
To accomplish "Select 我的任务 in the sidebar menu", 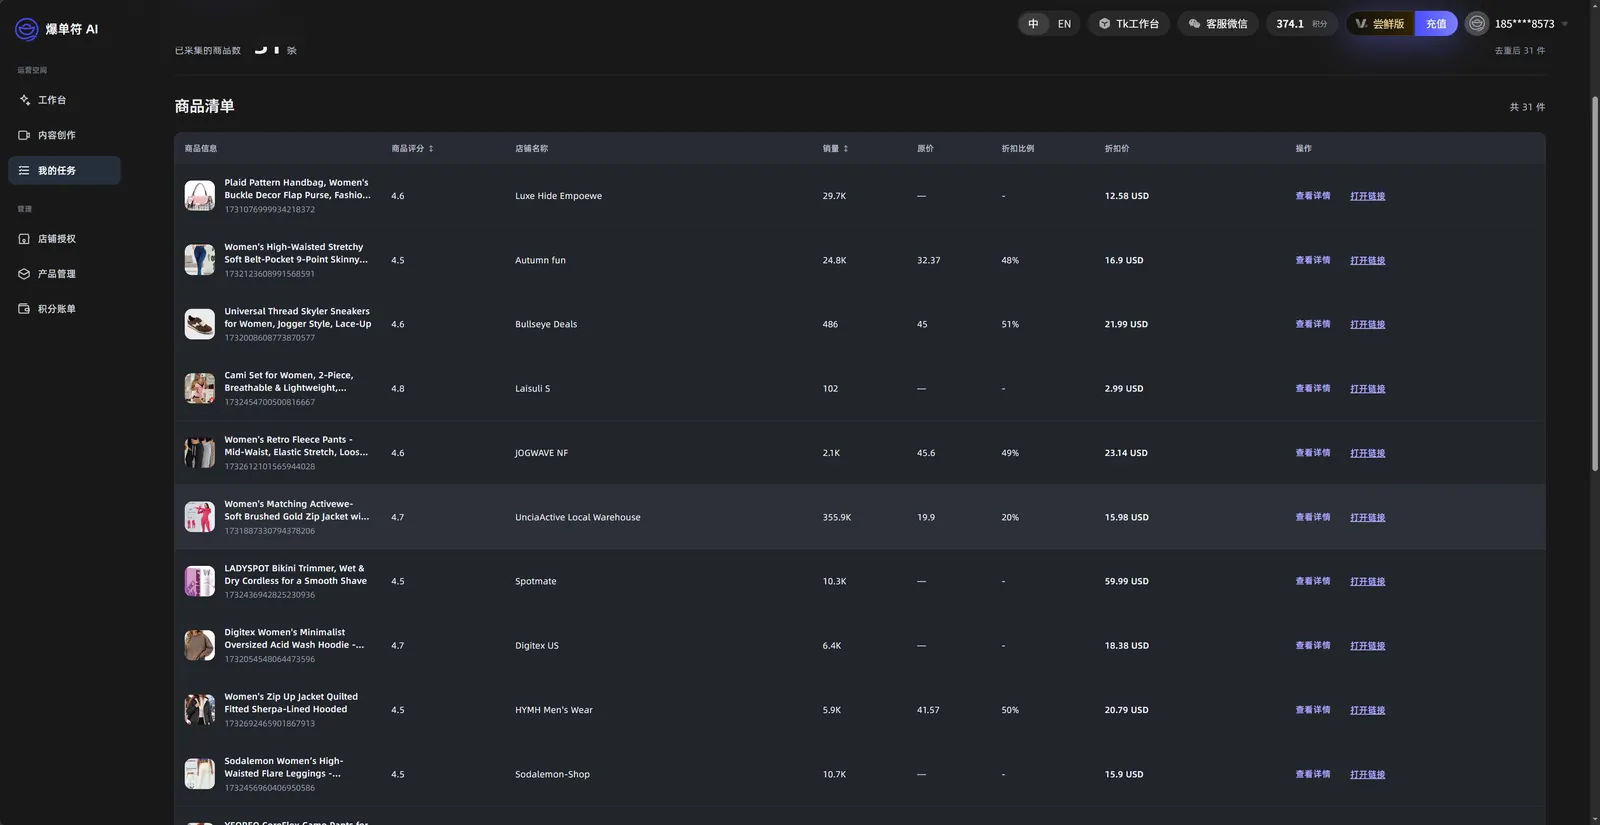I will pyautogui.click(x=65, y=170).
